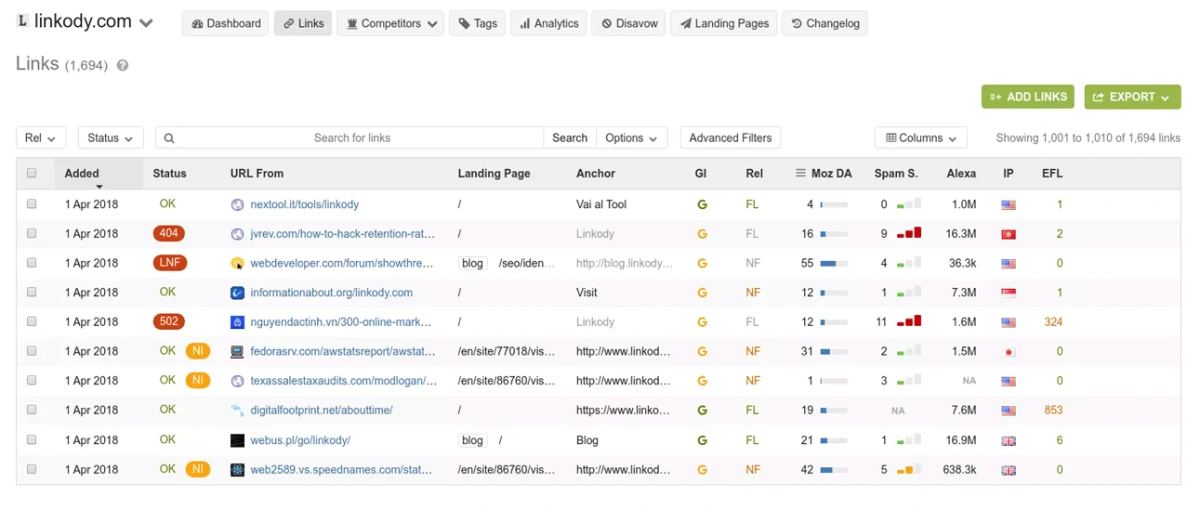
Task: Click the red 404 status badge
Action: 168,234
